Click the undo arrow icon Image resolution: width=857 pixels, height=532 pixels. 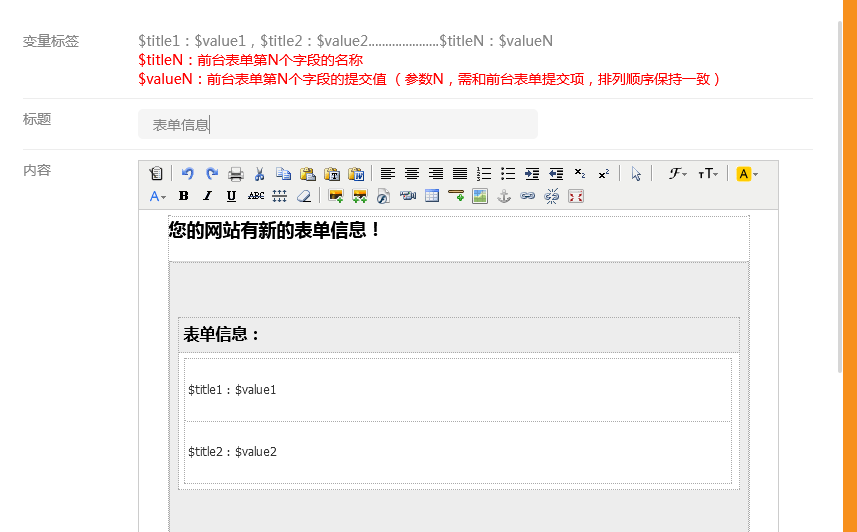pyautogui.click(x=187, y=174)
